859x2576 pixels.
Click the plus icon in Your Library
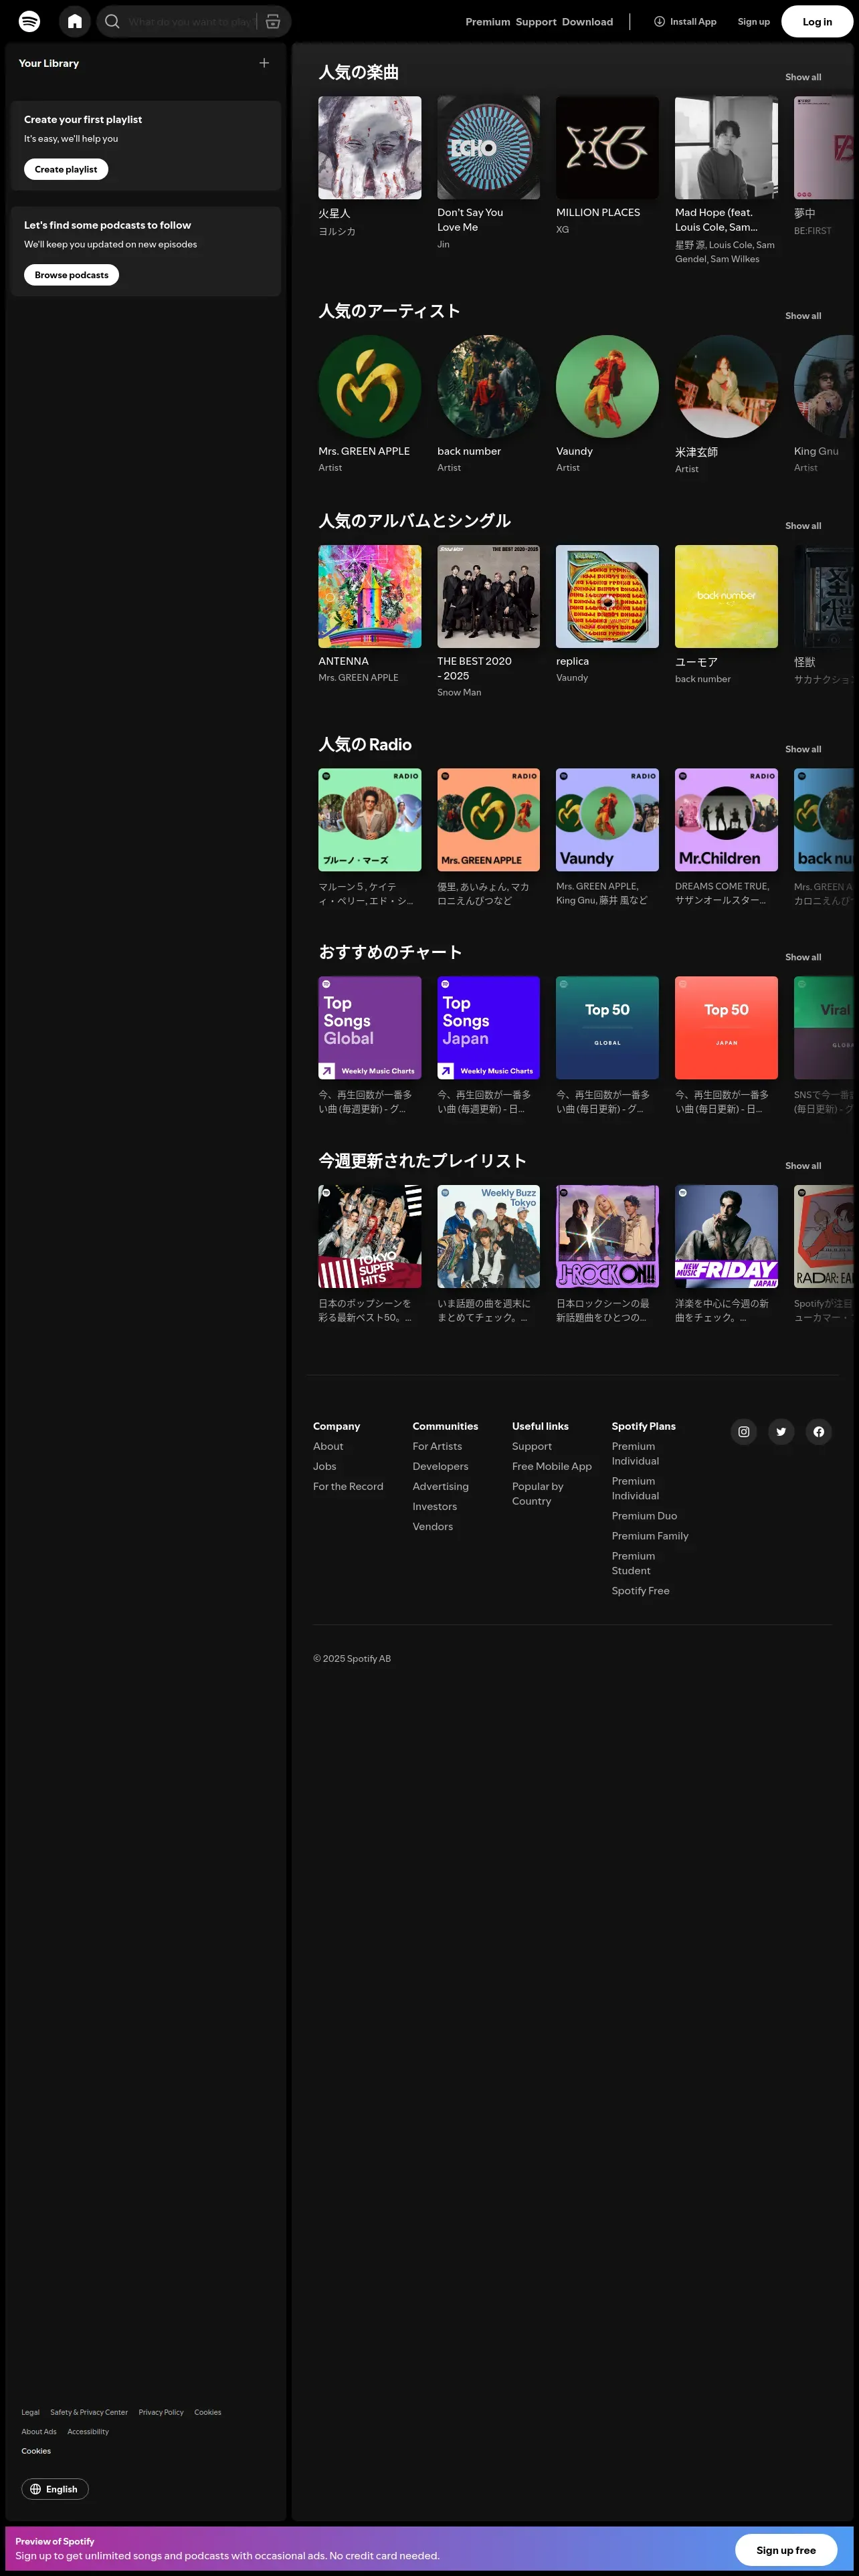pos(264,63)
